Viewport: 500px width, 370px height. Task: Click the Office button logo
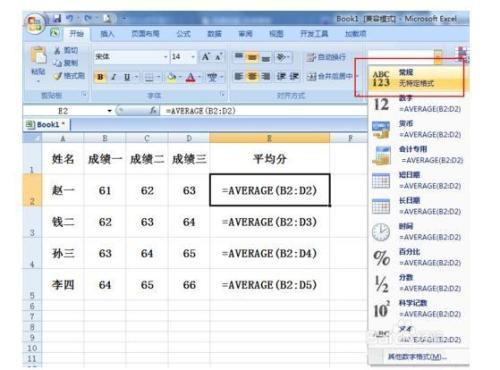pyautogui.click(x=34, y=24)
